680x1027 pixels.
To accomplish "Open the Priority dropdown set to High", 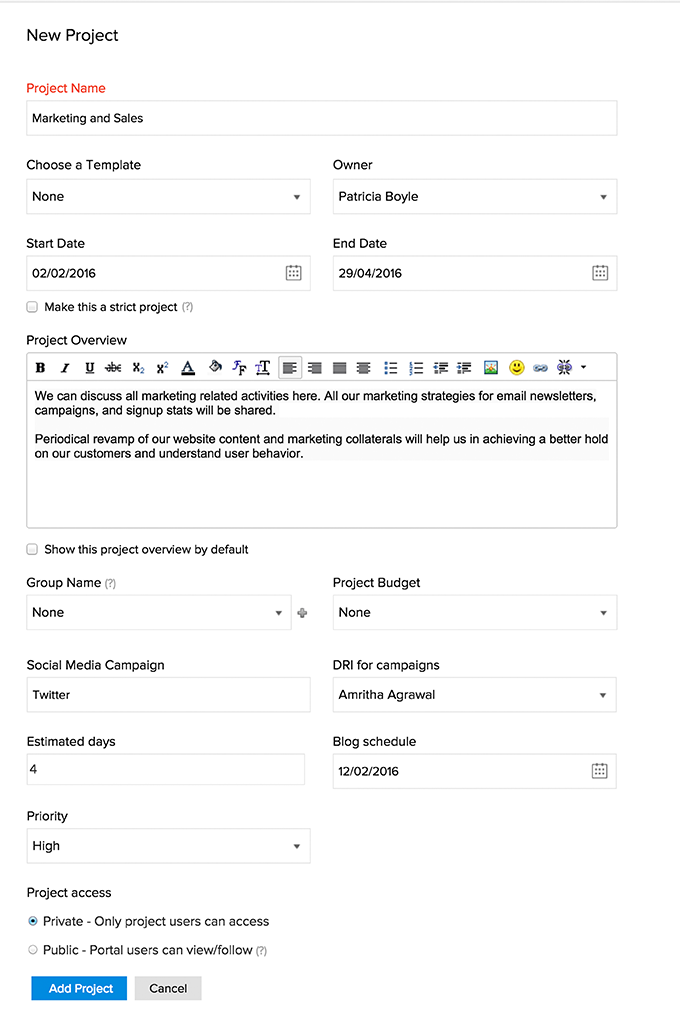I will point(168,846).
